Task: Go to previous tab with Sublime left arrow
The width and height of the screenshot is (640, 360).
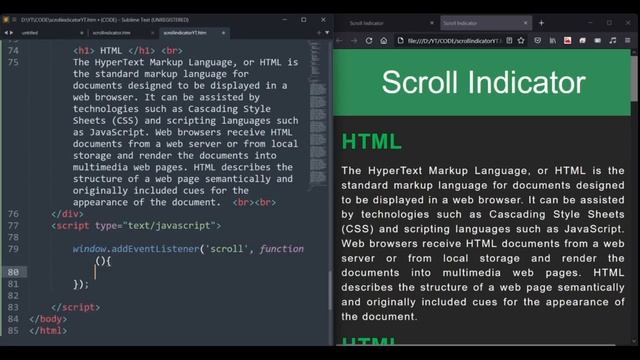Action: click(x=6, y=33)
